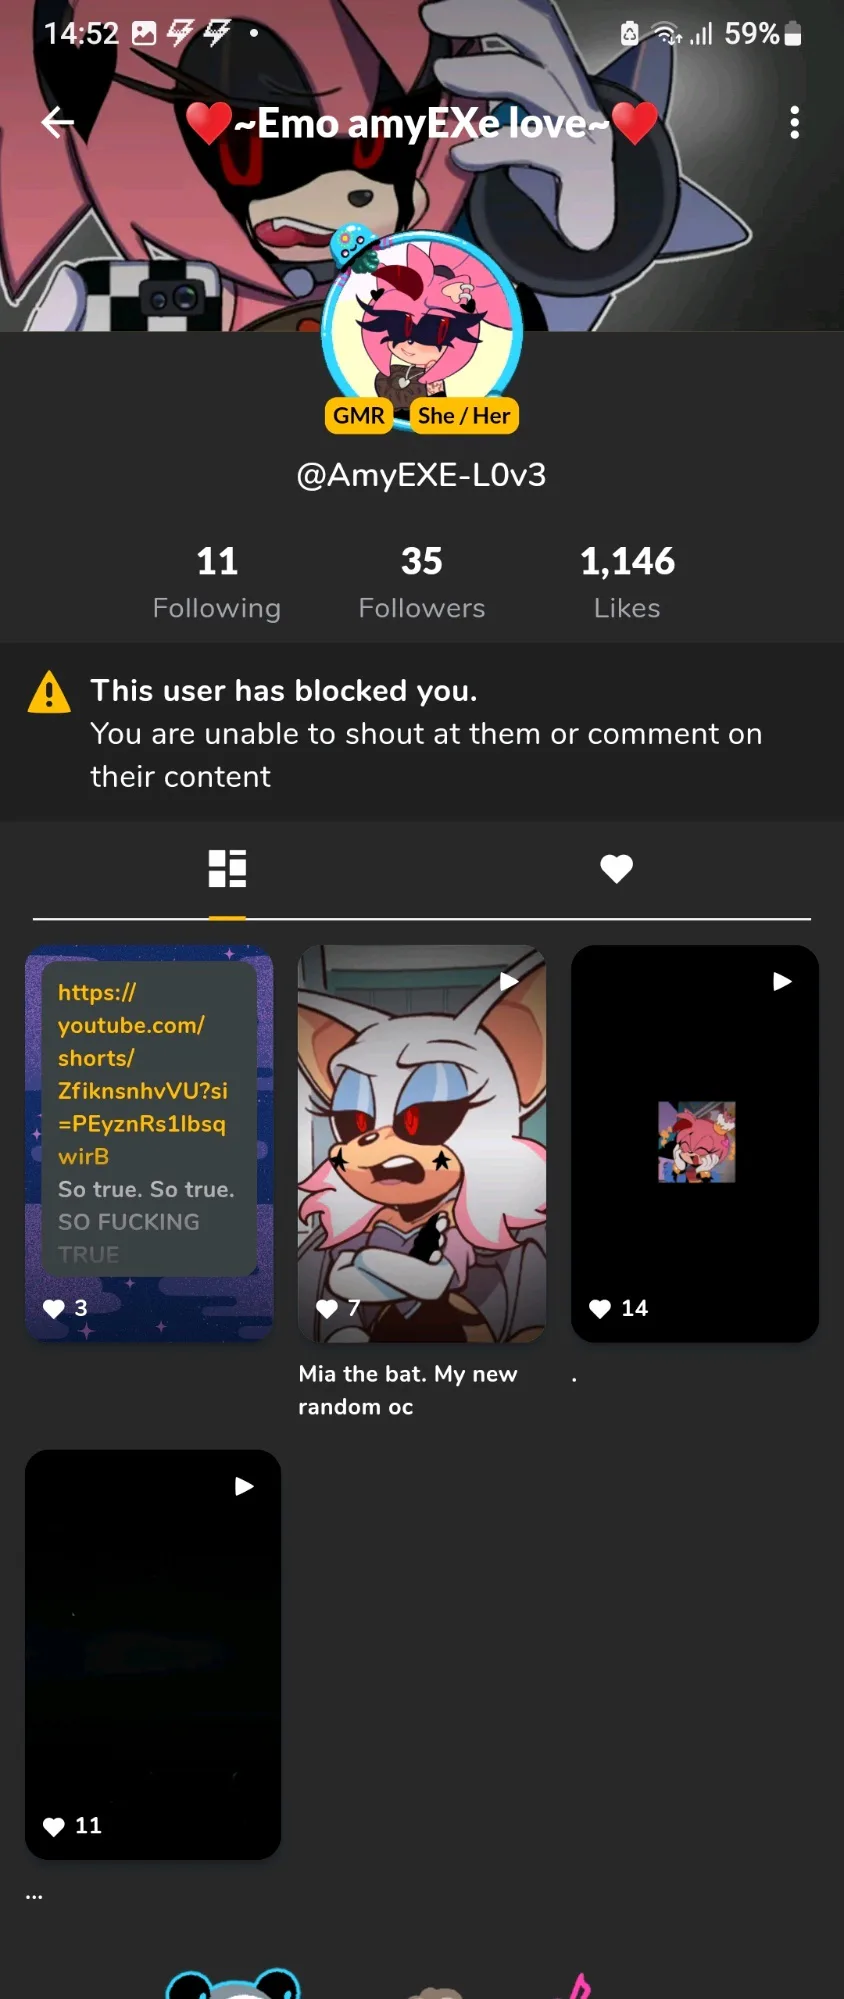Open the Followers list

(x=421, y=581)
